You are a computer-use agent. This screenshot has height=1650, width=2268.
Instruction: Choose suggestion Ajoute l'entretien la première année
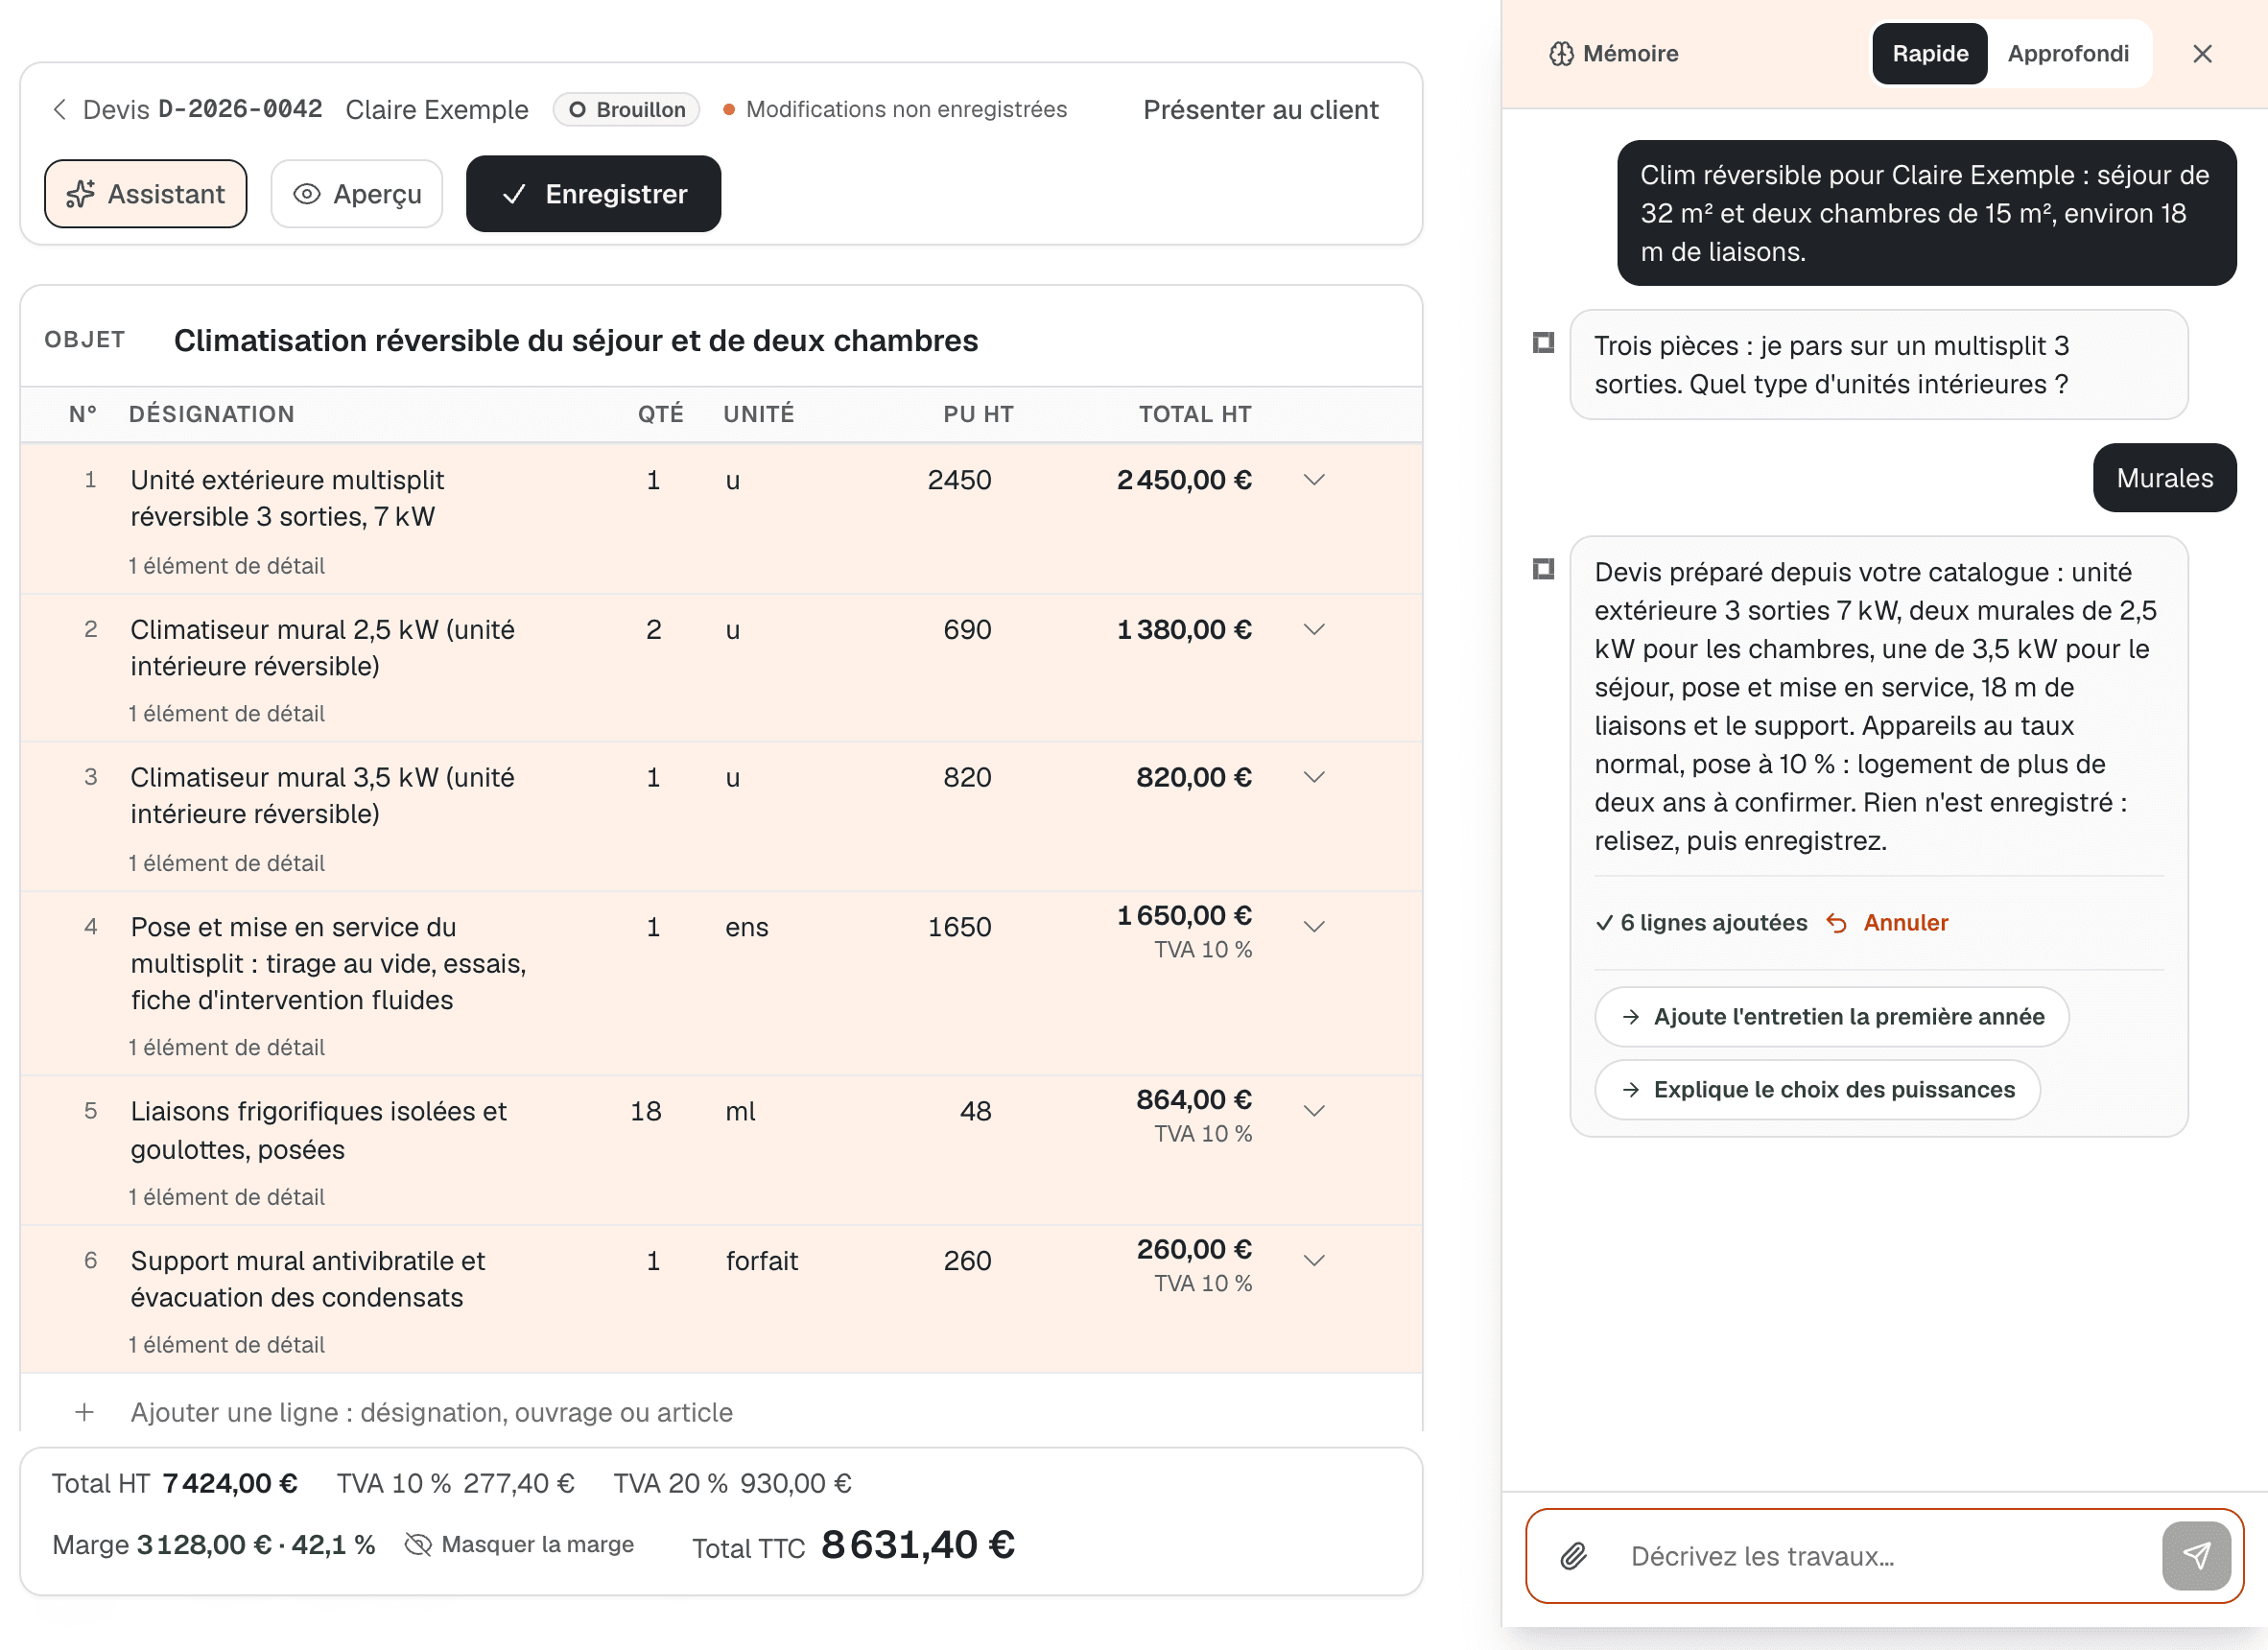coord(1831,1017)
